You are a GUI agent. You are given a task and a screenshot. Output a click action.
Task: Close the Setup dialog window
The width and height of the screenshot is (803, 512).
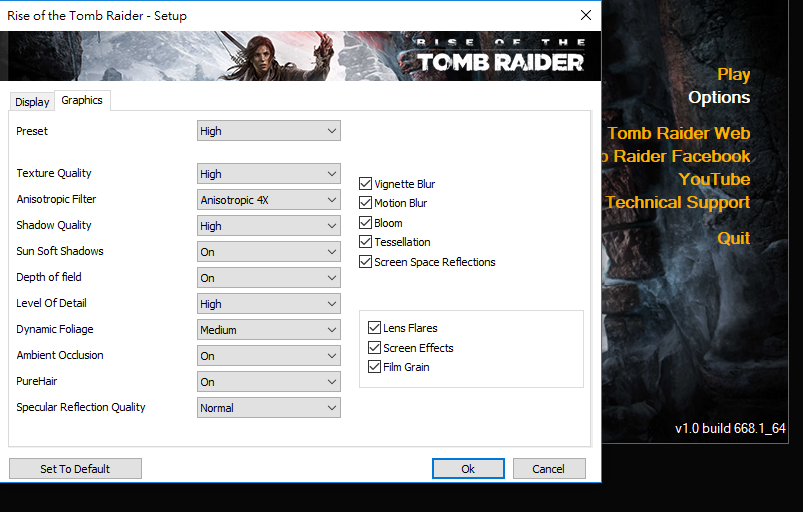tap(586, 15)
